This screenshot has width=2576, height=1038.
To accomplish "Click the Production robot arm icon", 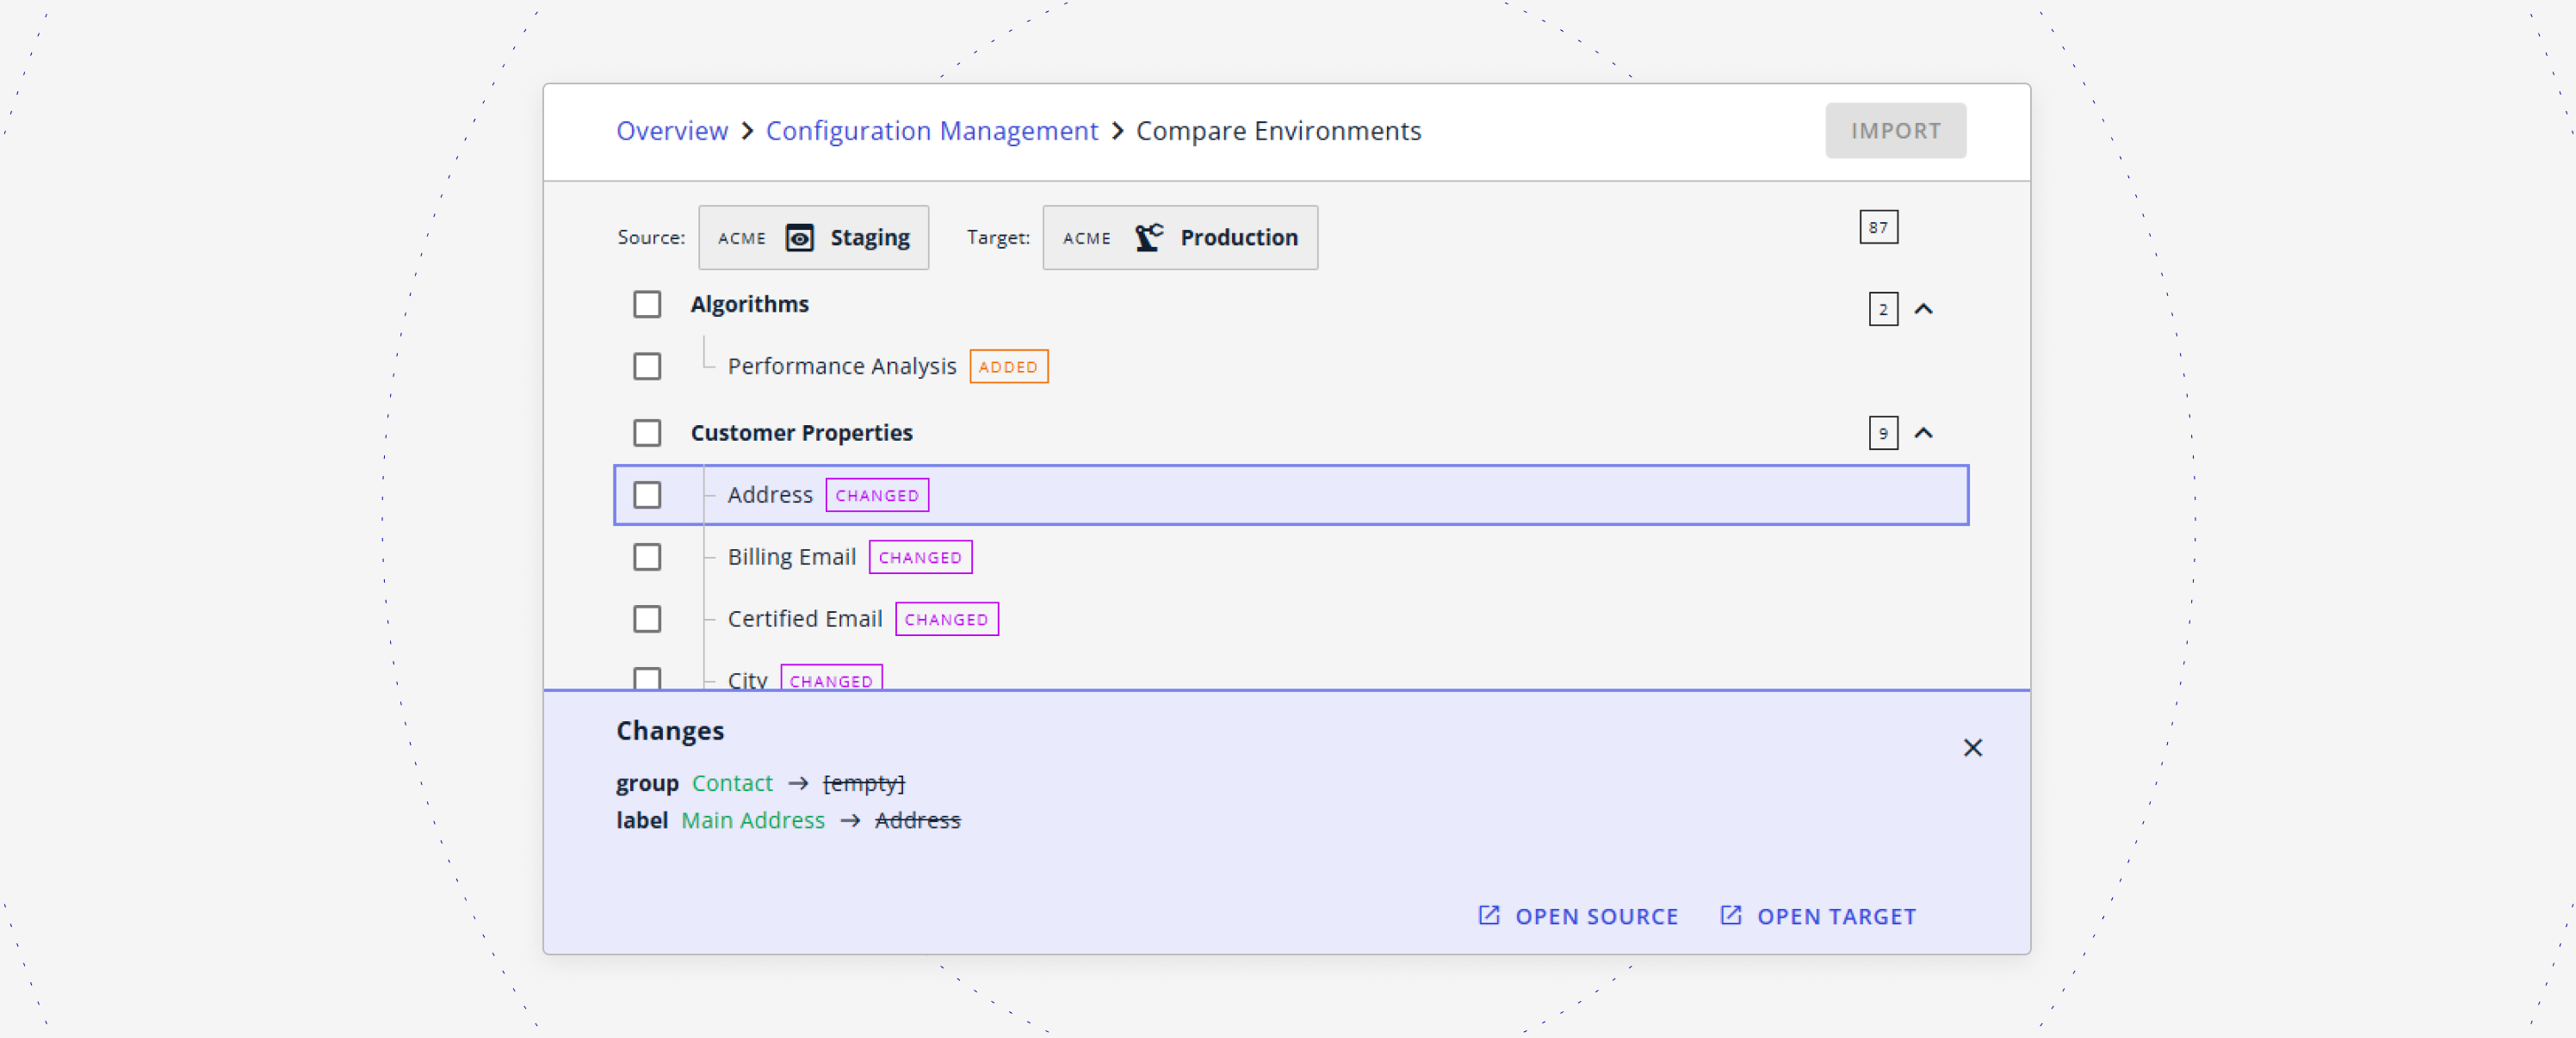I will (1148, 238).
